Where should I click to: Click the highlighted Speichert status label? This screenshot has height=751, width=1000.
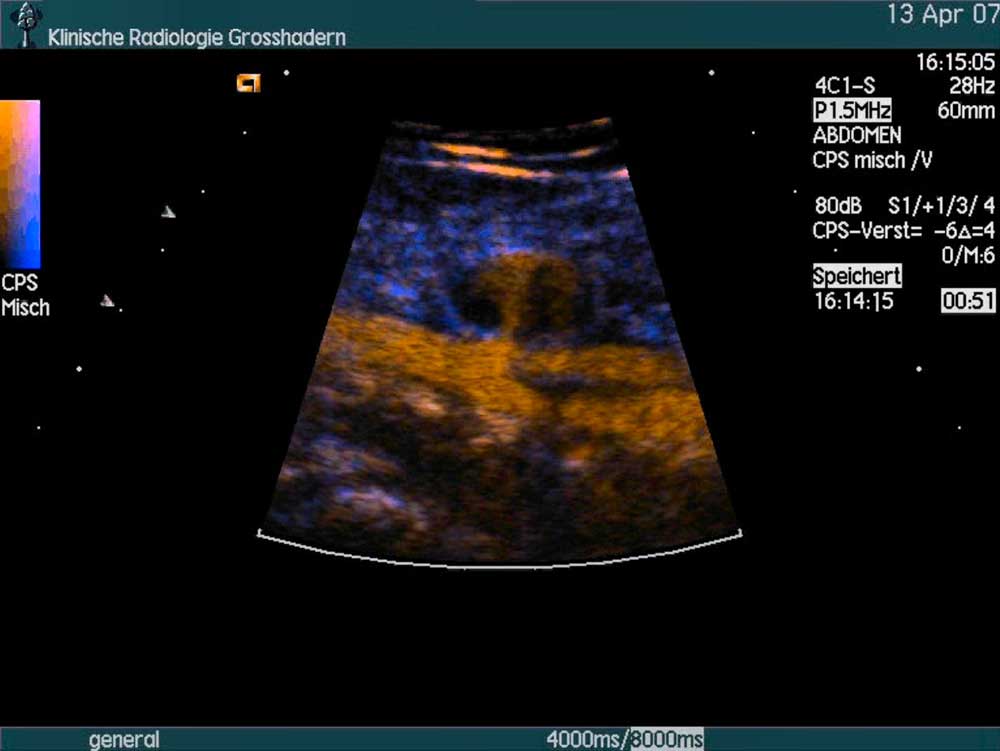pyautogui.click(x=857, y=277)
